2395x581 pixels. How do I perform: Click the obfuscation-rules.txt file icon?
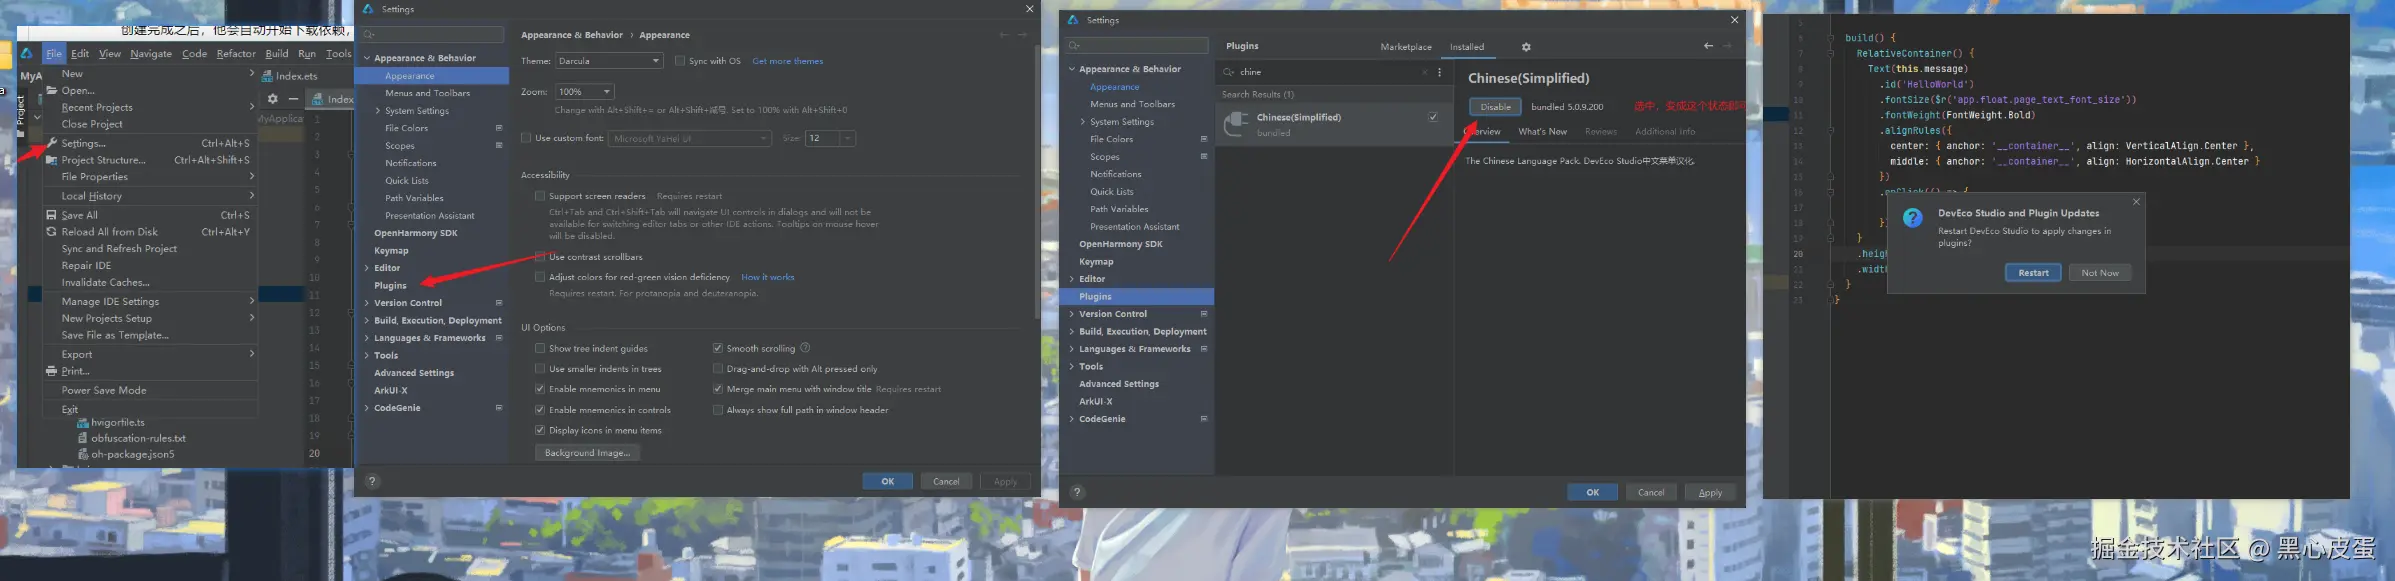[x=83, y=438]
